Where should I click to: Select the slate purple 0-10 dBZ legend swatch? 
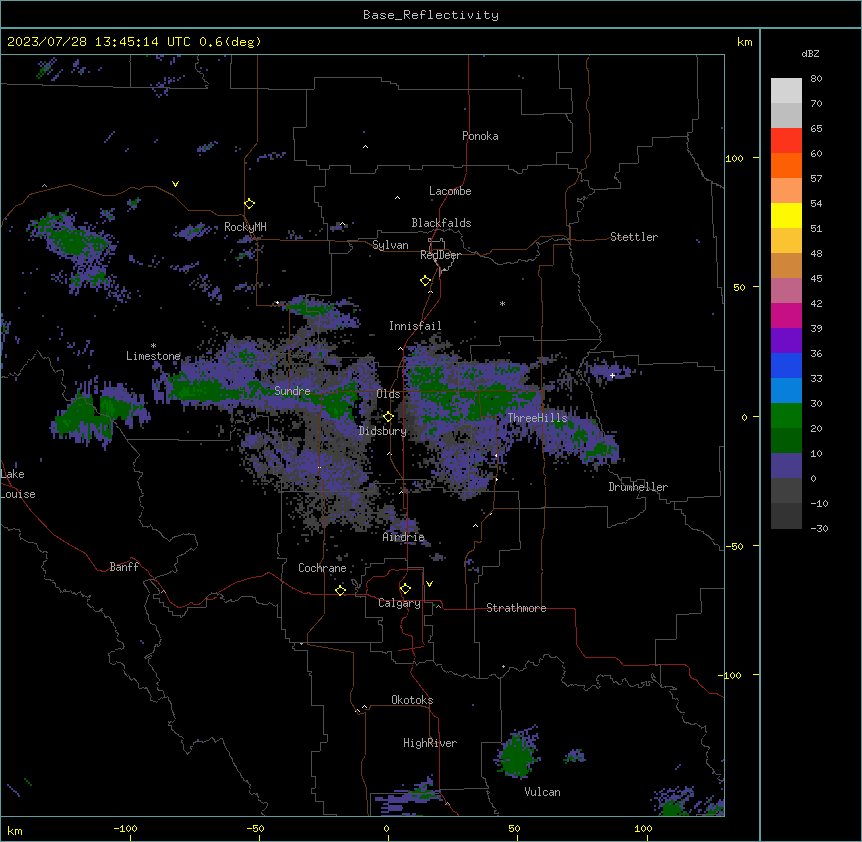786,466
